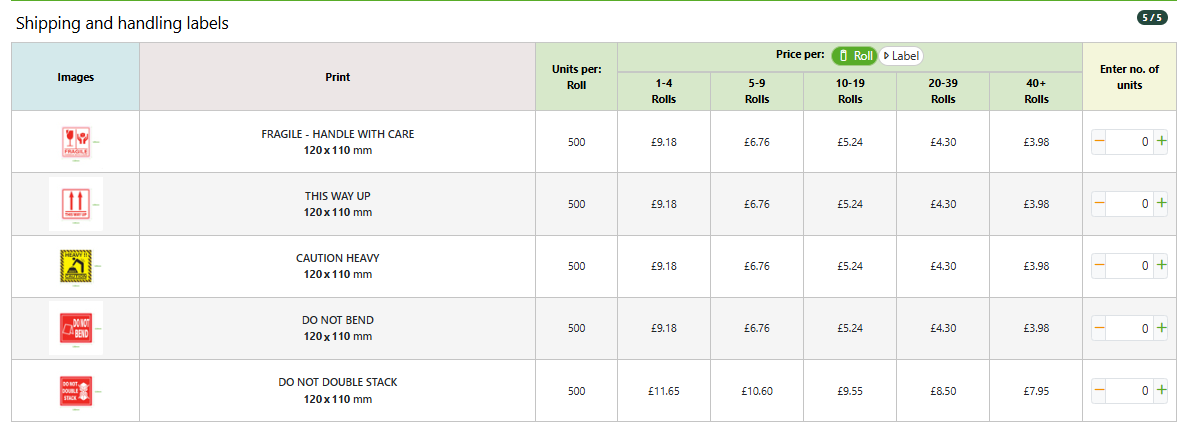Reduce CAUTION HEAVY units using minus icon
The height and width of the screenshot is (428, 1186).
click(1099, 265)
